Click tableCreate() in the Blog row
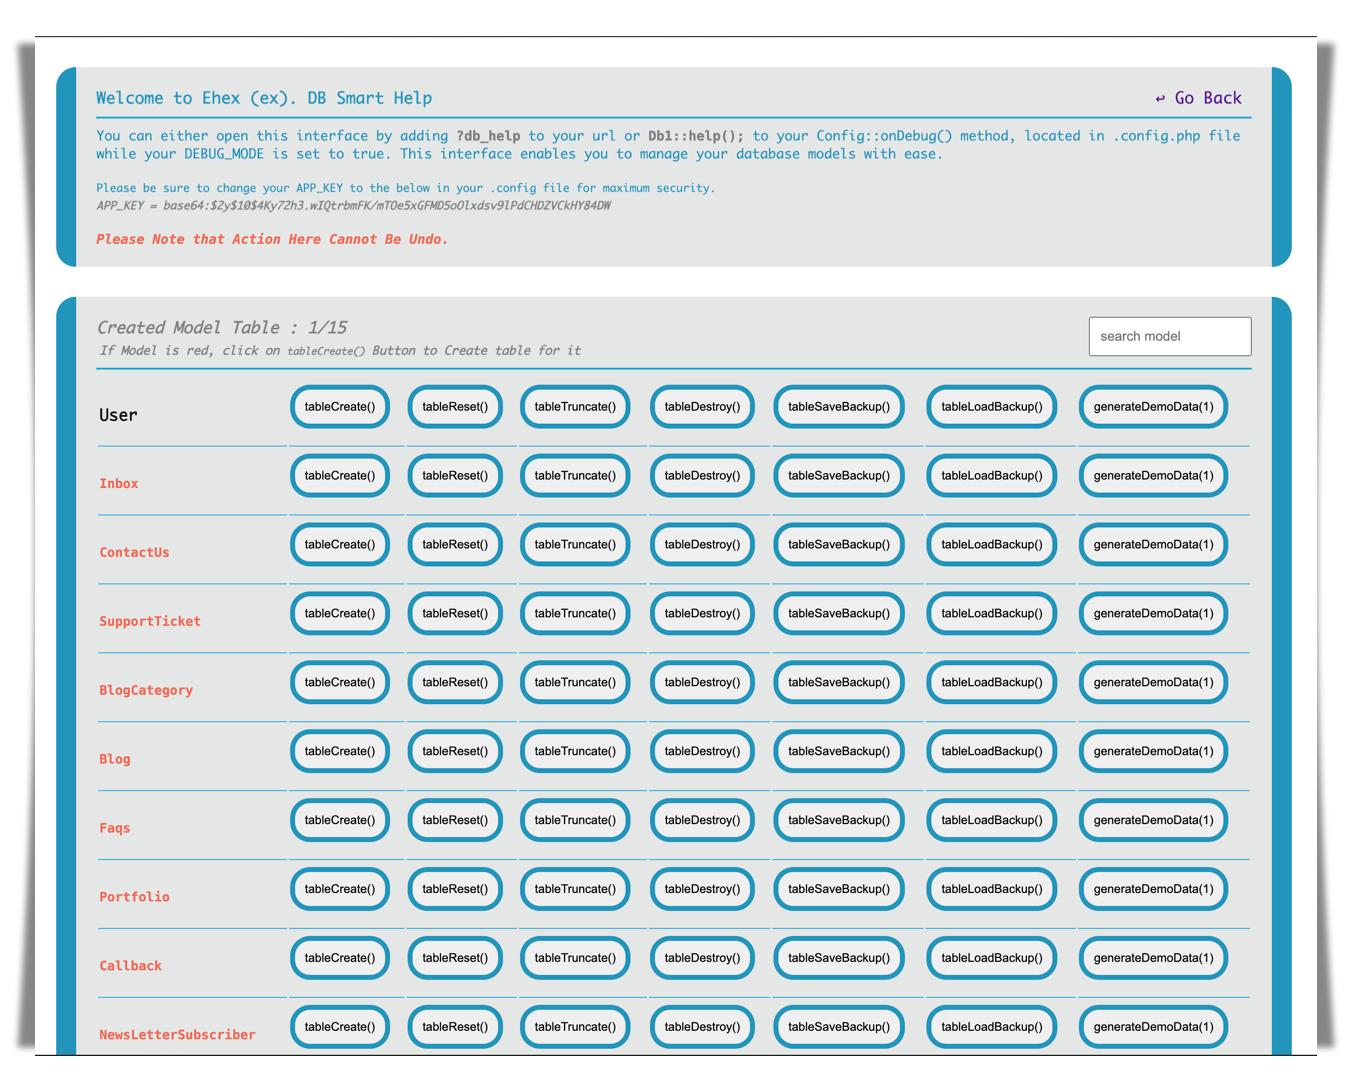The height and width of the screenshot is (1091, 1352). [x=340, y=752]
